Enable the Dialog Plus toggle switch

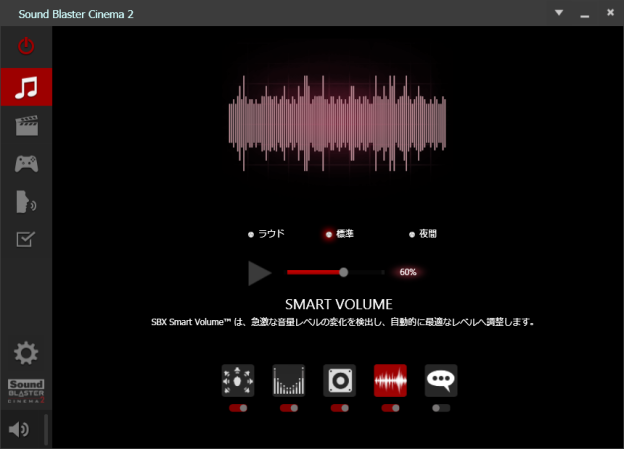point(441,408)
